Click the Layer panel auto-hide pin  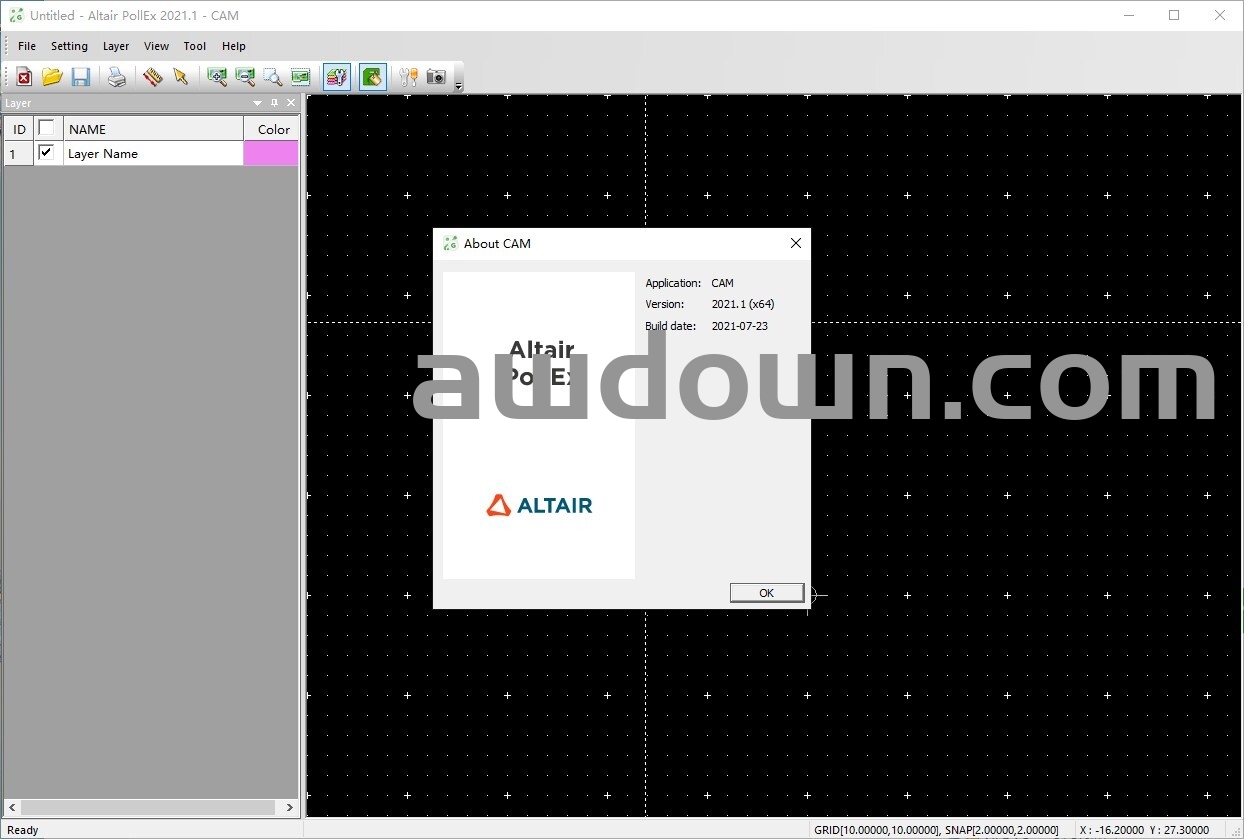(x=274, y=103)
